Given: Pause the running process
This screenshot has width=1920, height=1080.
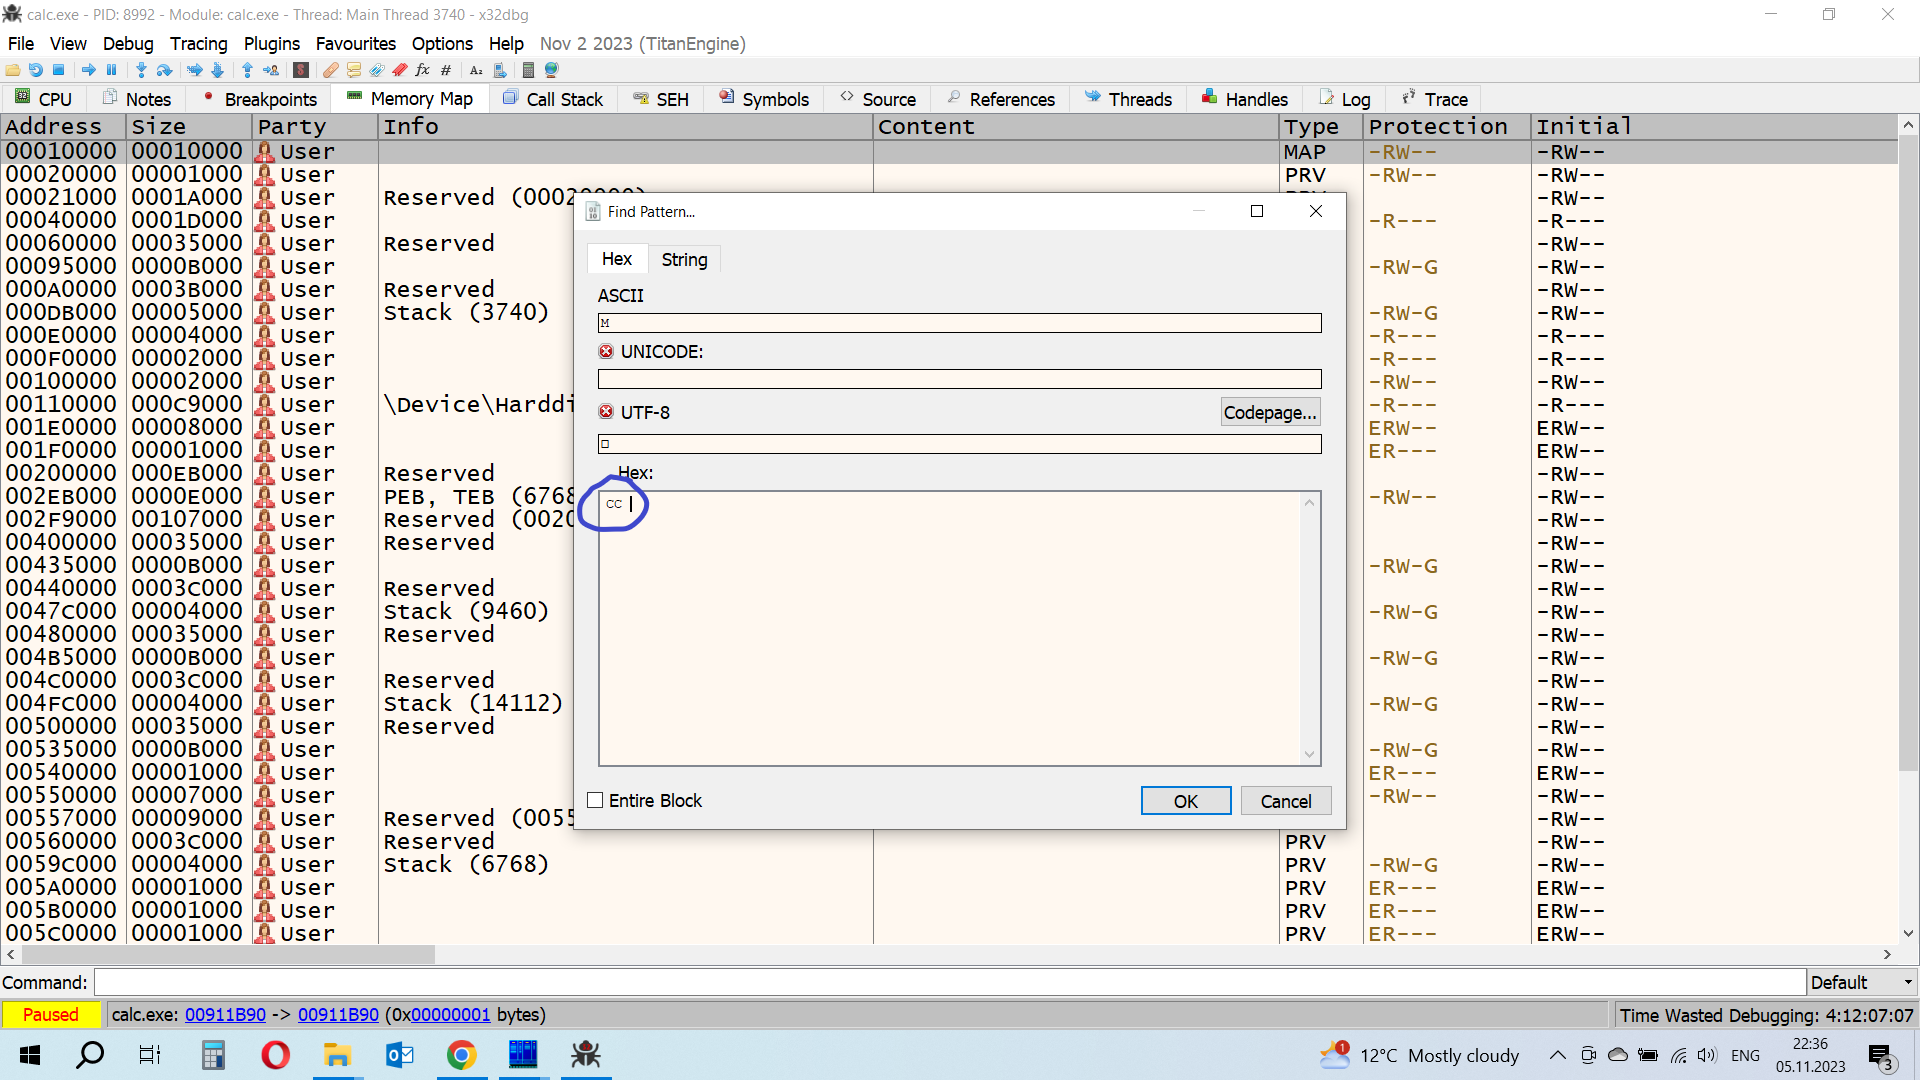Looking at the screenshot, I should [x=112, y=70].
